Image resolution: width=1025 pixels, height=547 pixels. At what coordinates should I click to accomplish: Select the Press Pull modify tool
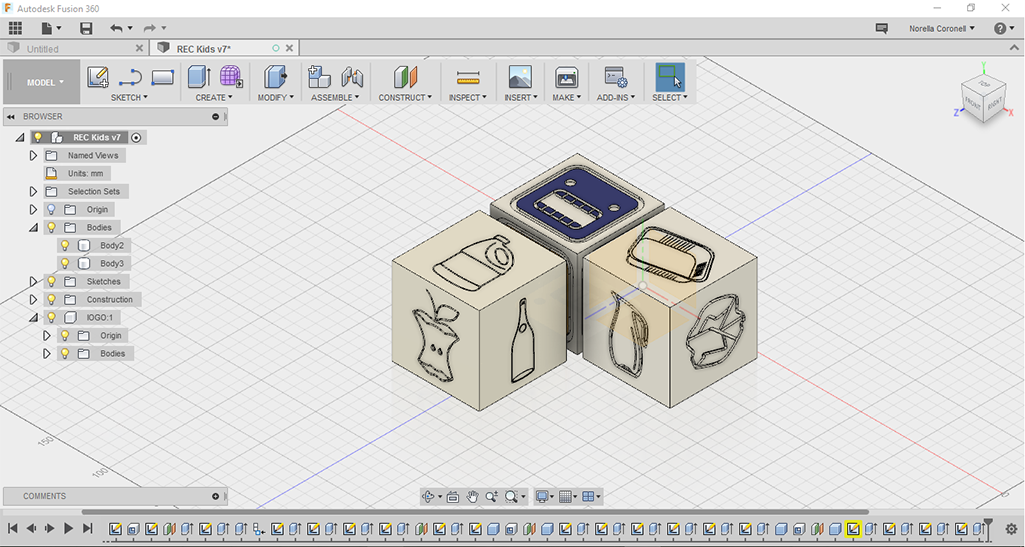(275, 76)
